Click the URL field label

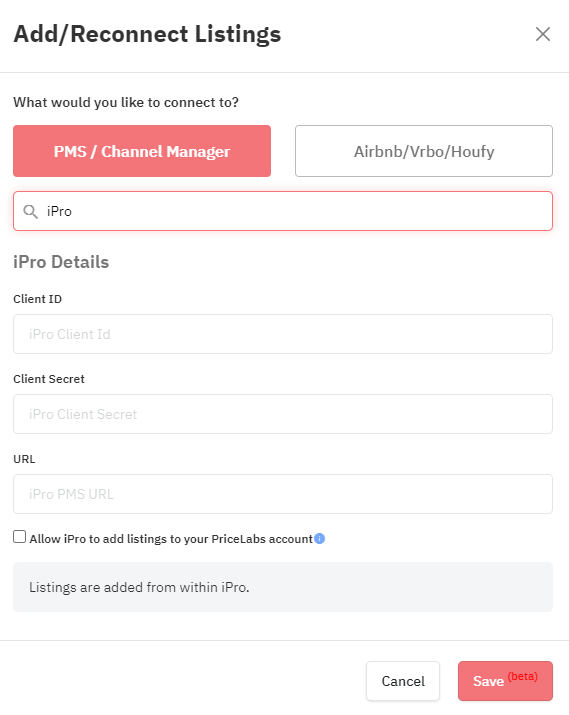pyautogui.click(x=24, y=459)
